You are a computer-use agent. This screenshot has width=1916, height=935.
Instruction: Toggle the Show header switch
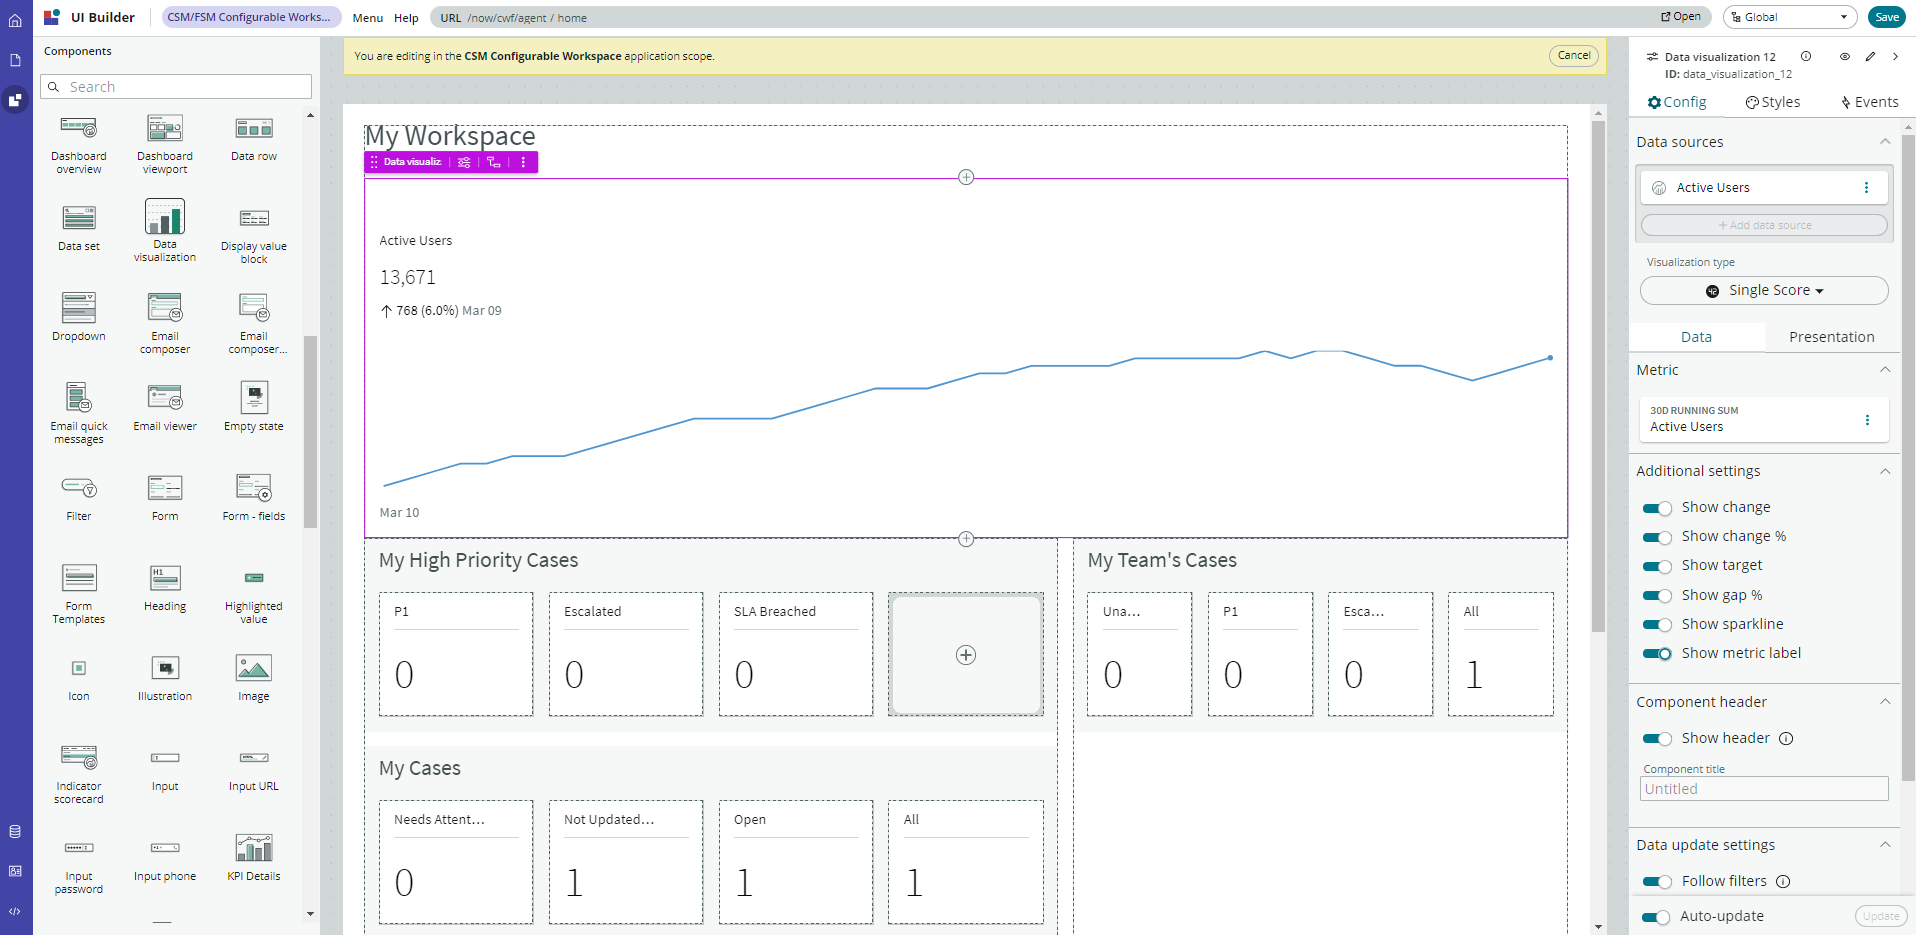click(1657, 739)
